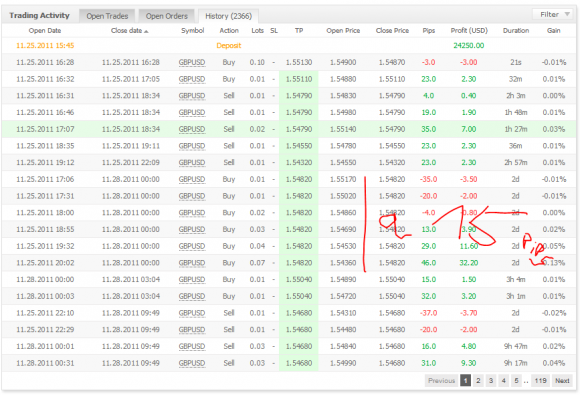Viewport: 580px width, 395px height.
Task: Switch to the Open Trades tab
Action: pos(107,16)
